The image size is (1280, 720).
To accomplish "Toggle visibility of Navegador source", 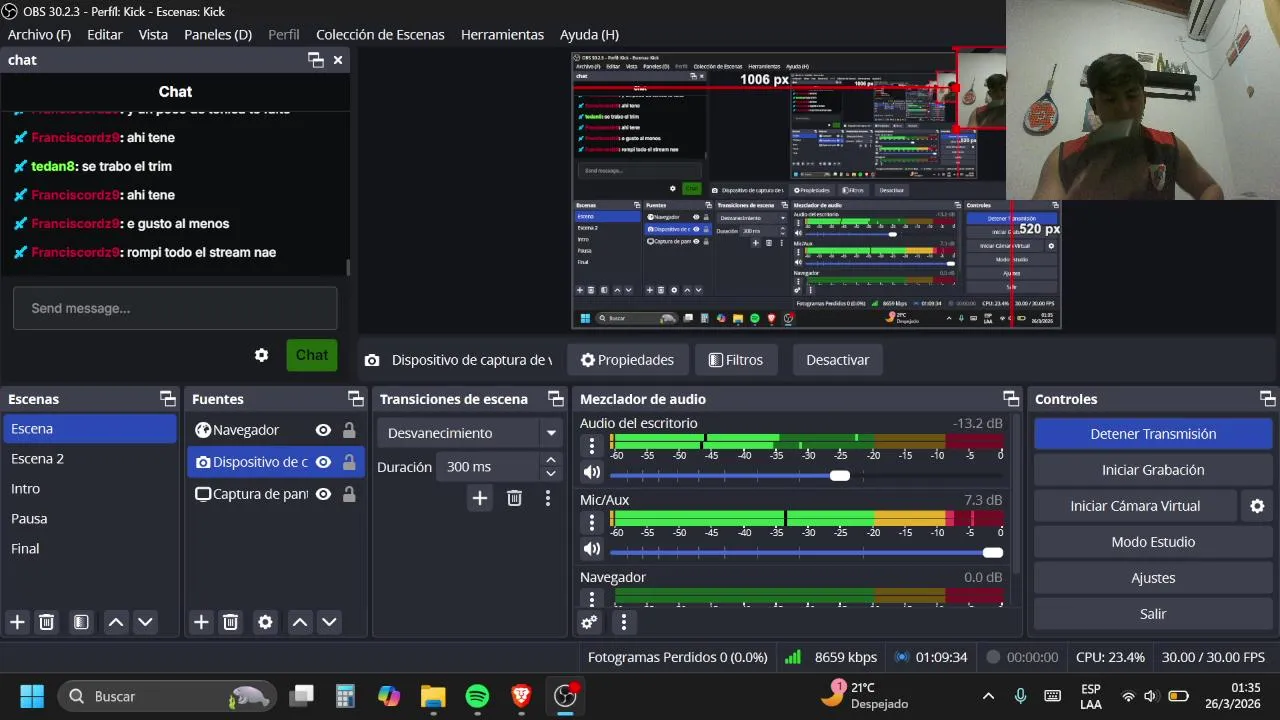I will click(323, 430).
